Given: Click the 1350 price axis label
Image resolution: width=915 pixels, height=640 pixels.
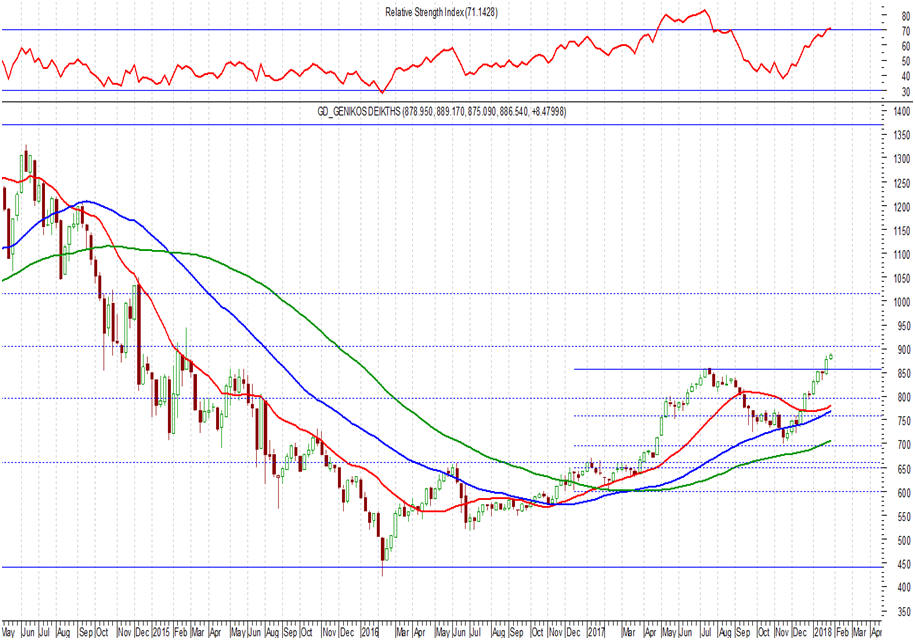Looking at the screenshot, I should click(x=902, y=135).
